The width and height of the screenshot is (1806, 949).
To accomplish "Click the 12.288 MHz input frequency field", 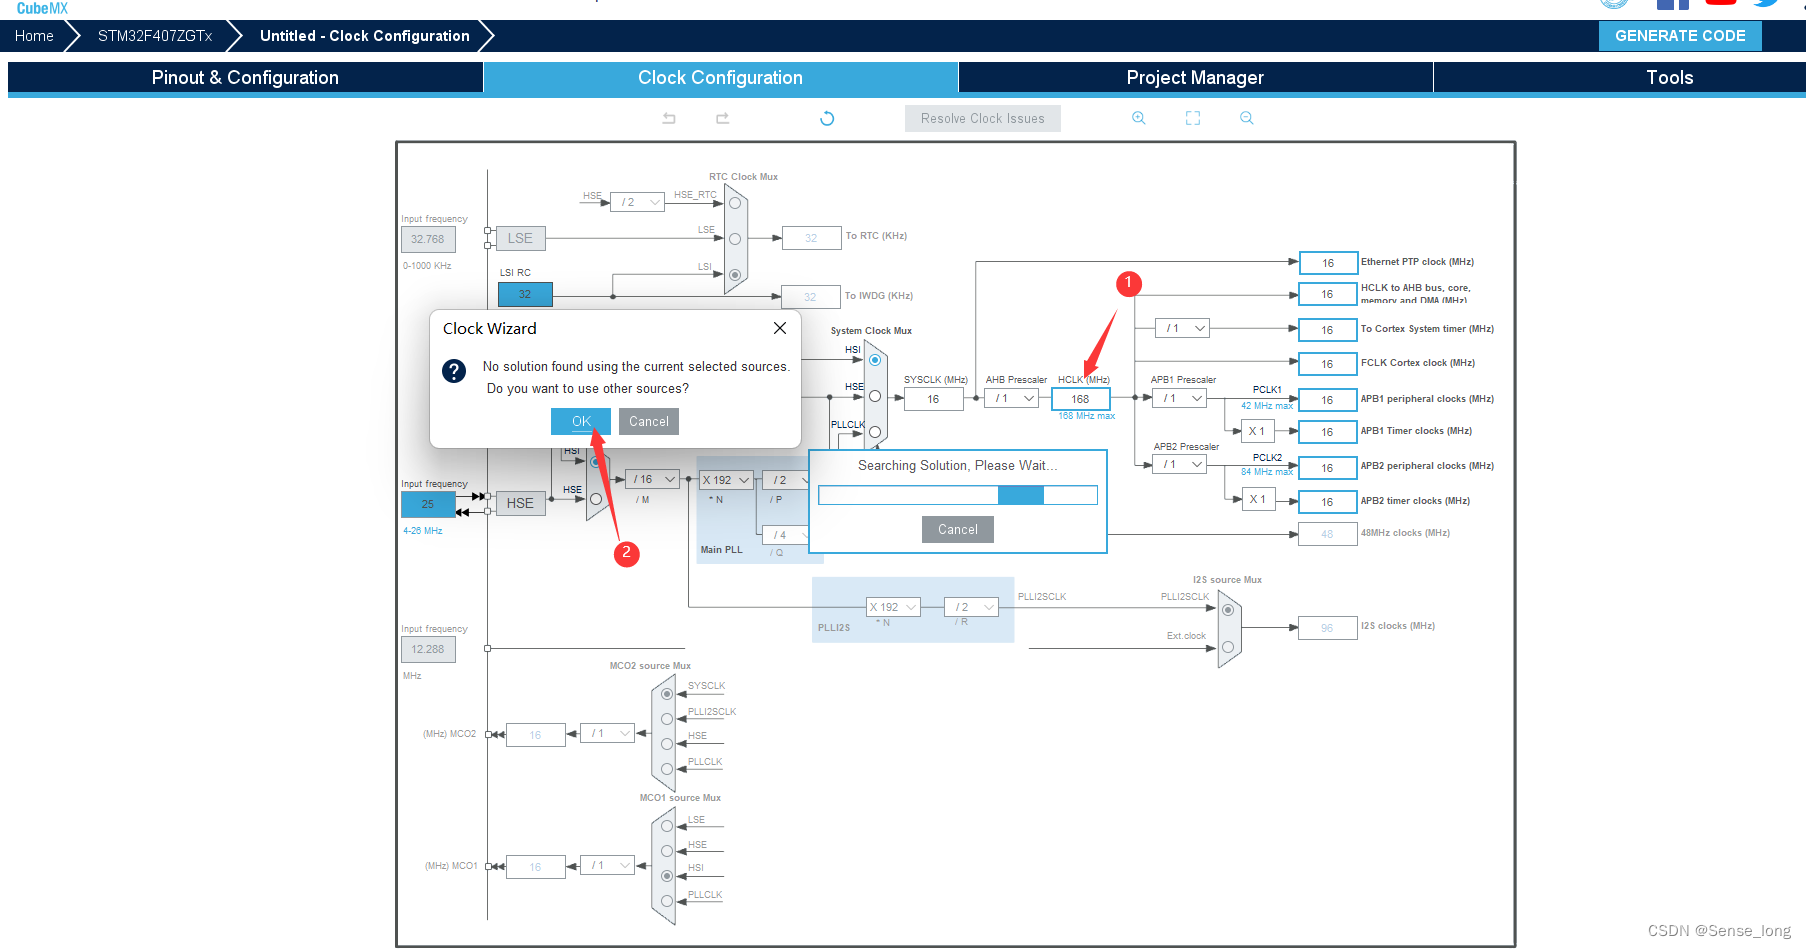I will coord(428,649).
